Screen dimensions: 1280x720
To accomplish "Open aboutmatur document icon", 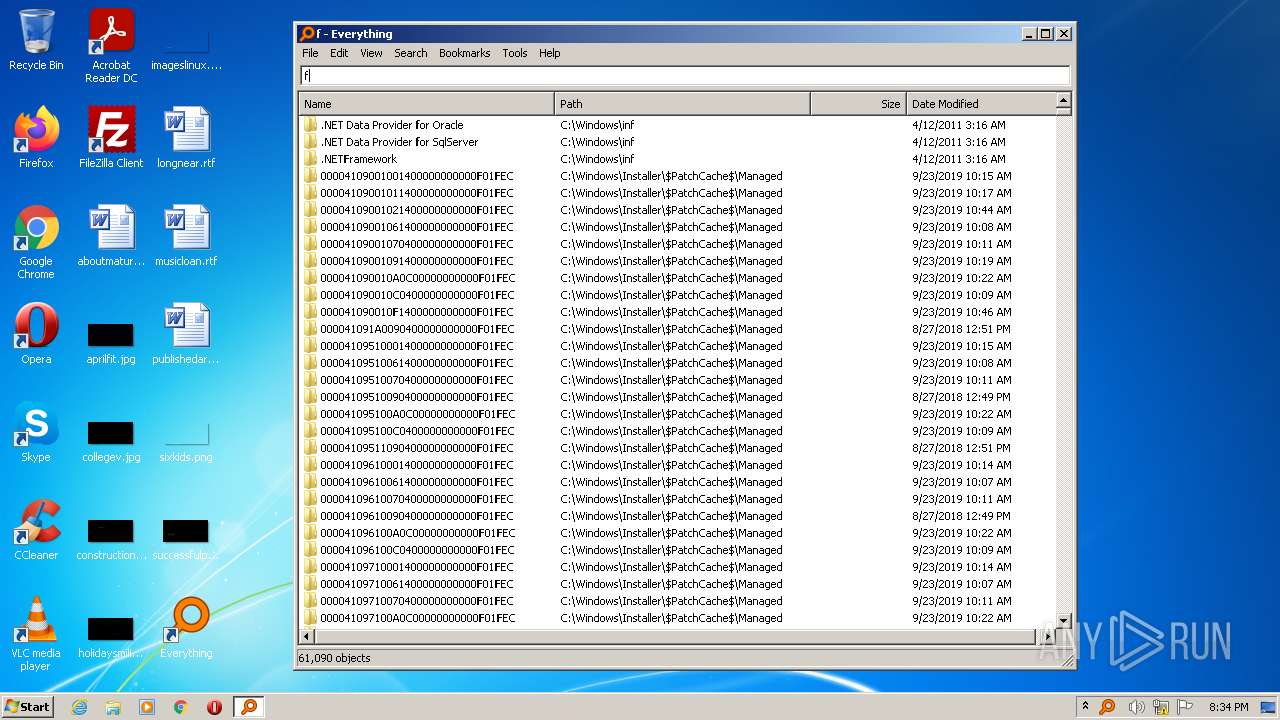I will pyautogui.click(x=111, y=236).
